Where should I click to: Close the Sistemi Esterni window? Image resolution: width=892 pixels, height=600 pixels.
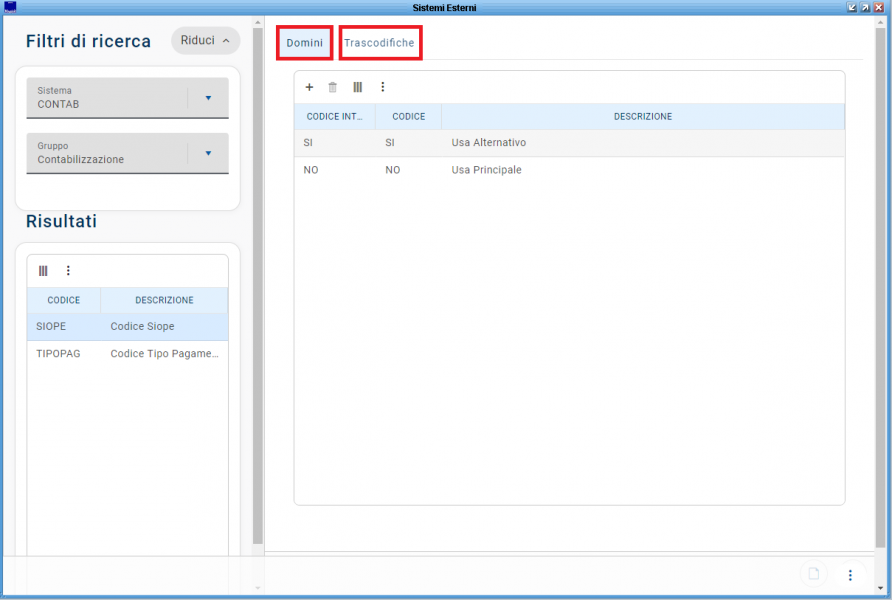point(879,7)
